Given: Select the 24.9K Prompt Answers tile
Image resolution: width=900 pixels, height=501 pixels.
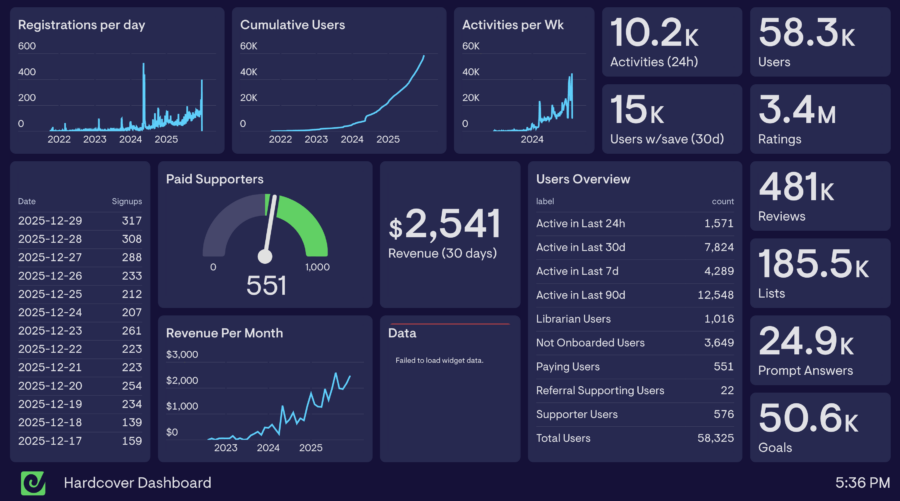Looking at the screenshot, I should 819,350.
